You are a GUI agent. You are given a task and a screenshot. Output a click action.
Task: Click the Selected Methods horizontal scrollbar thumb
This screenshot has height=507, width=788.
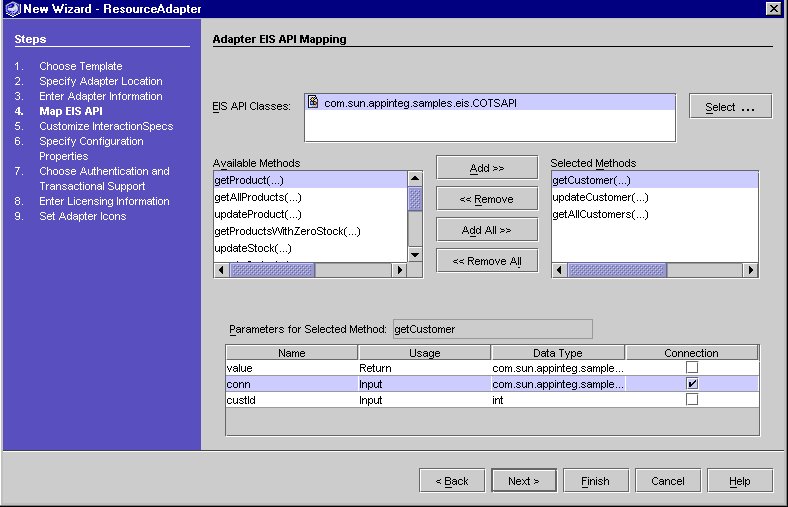[617, 270]
